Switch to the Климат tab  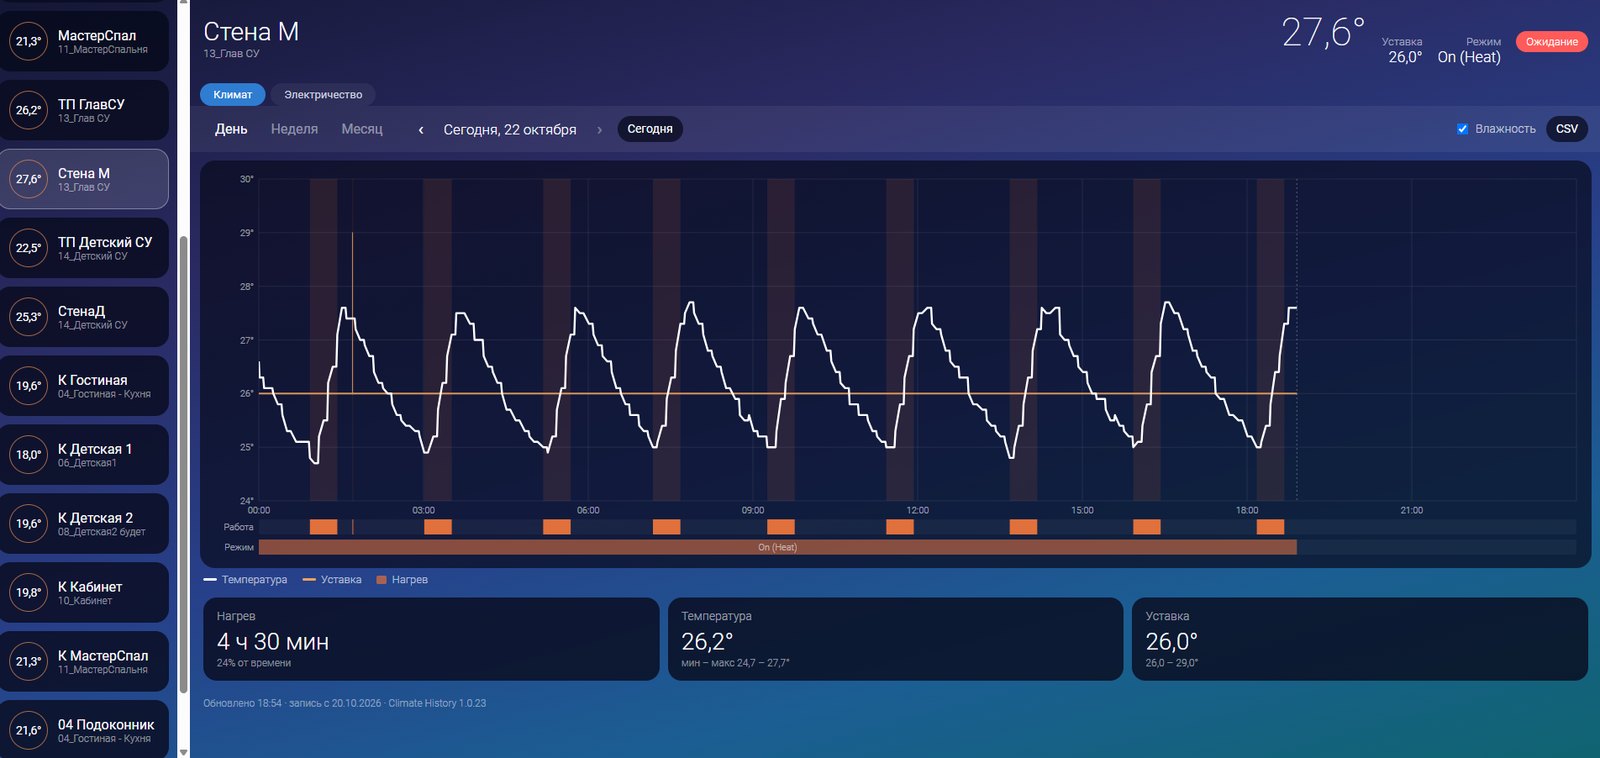[233, 95]
